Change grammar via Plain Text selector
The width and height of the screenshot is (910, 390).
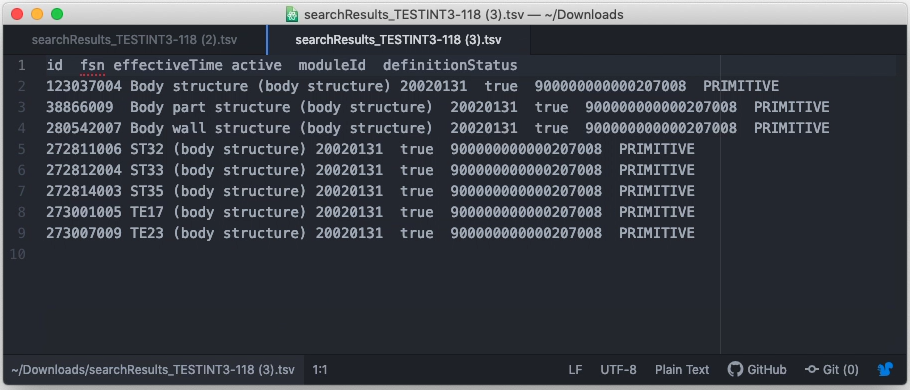point(682,370)
